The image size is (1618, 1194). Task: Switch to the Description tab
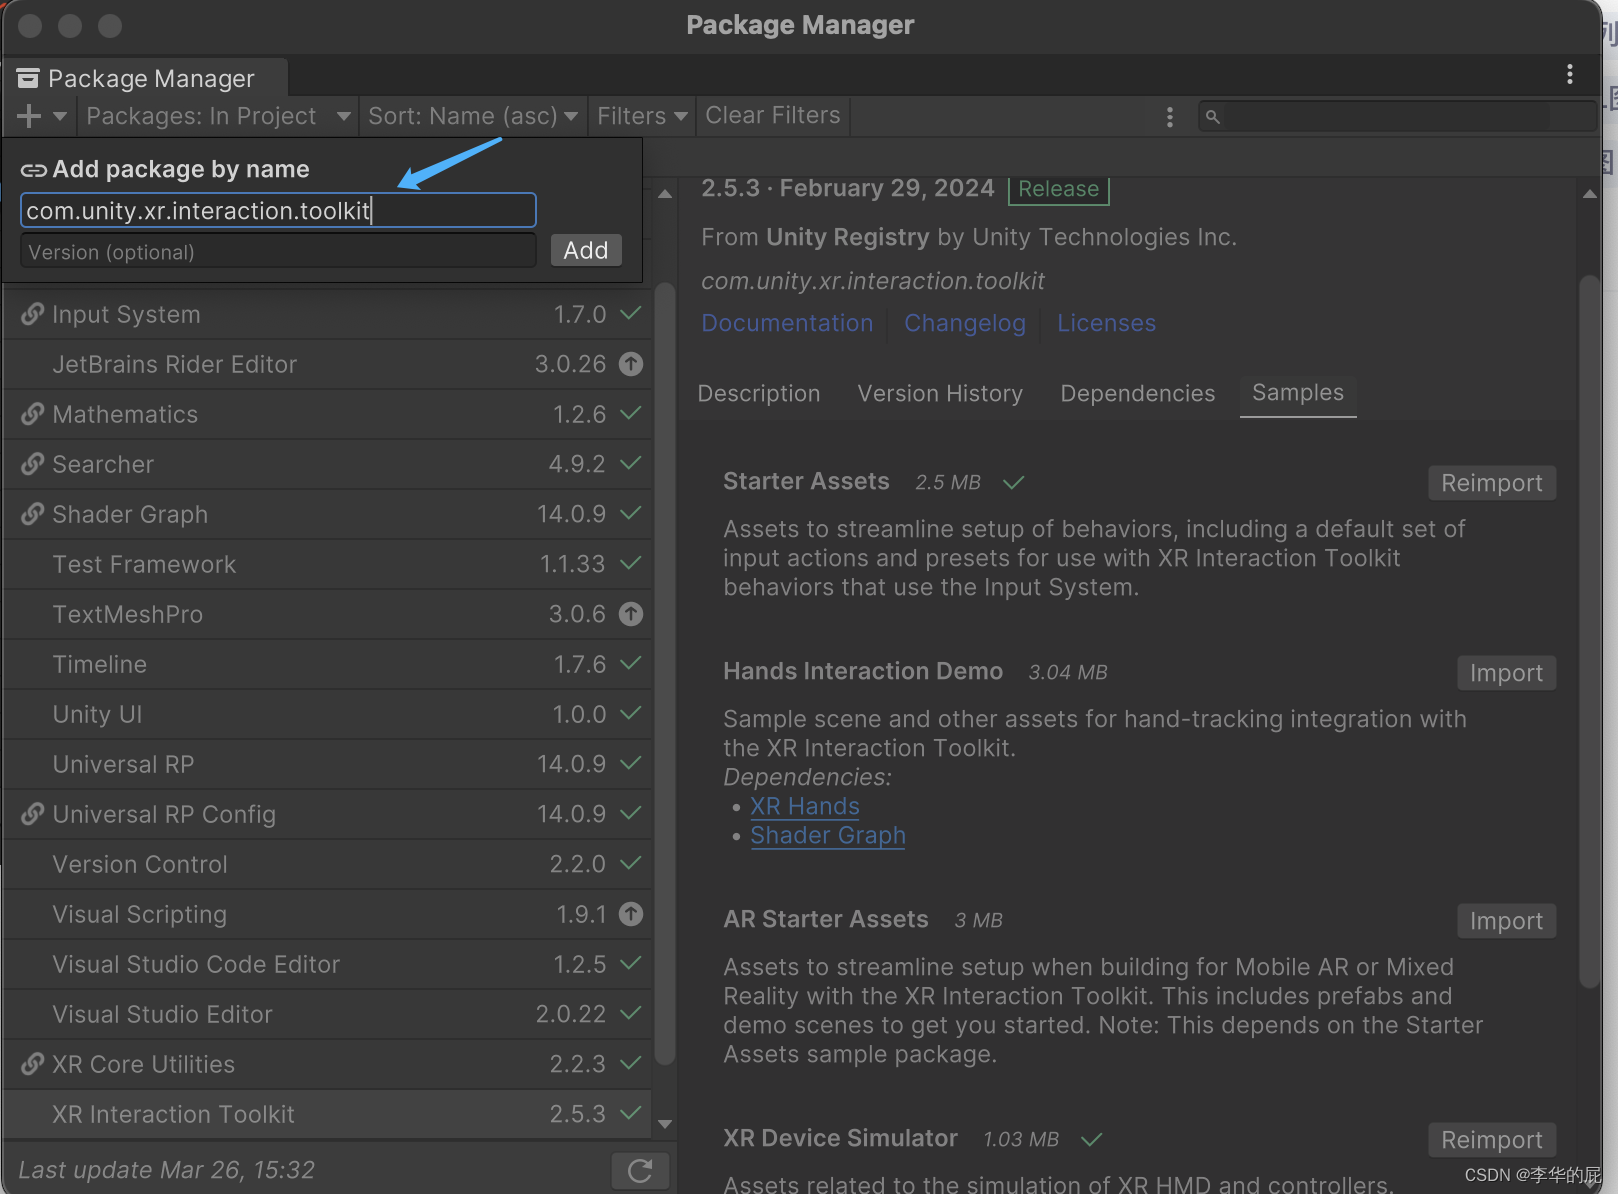pyautogui.click(x=759, y=394)
